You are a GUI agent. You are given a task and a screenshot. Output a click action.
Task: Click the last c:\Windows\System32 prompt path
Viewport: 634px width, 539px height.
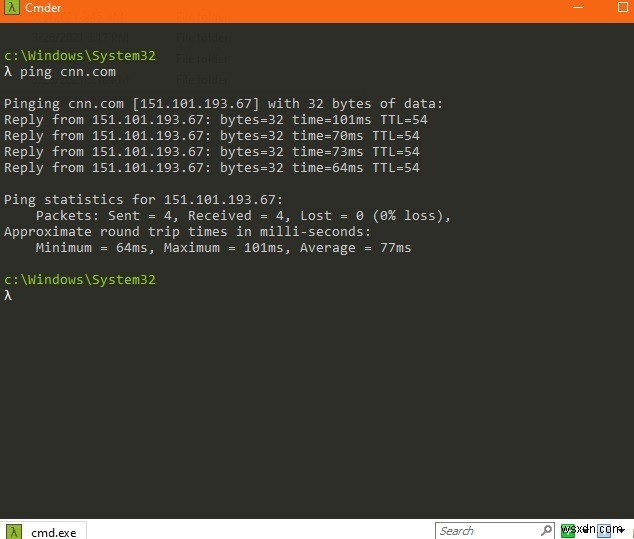pos(80,280)
